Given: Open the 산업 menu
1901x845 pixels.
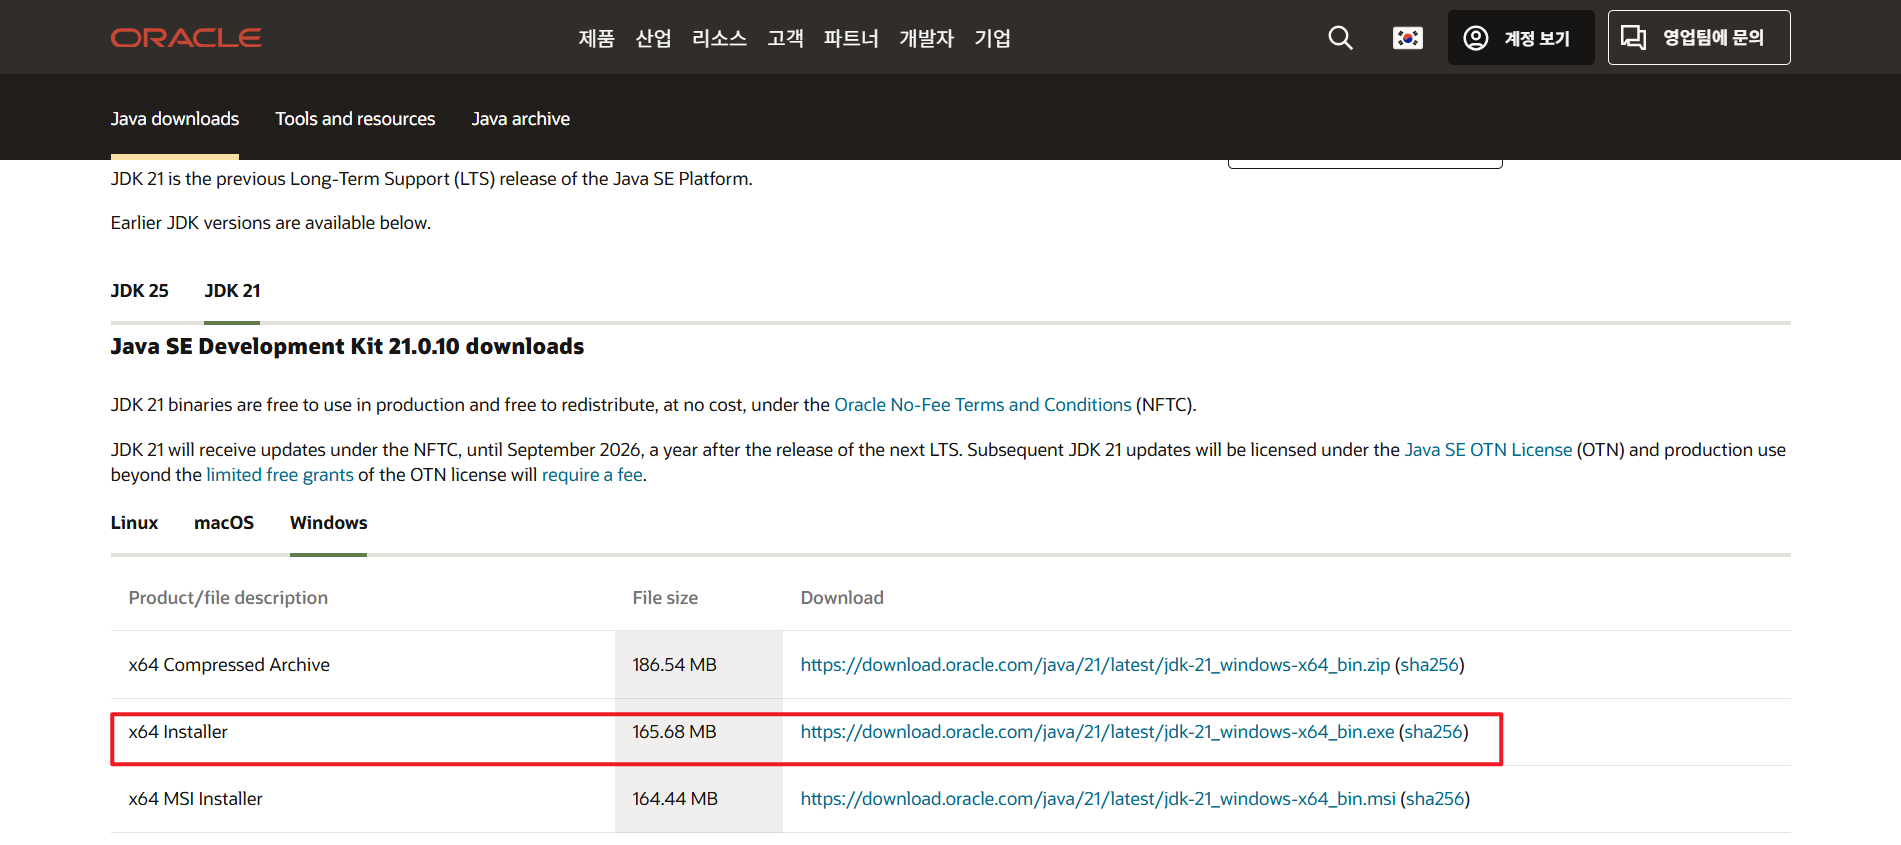Looking at the screenshot, I should click(x=653, y=38).
